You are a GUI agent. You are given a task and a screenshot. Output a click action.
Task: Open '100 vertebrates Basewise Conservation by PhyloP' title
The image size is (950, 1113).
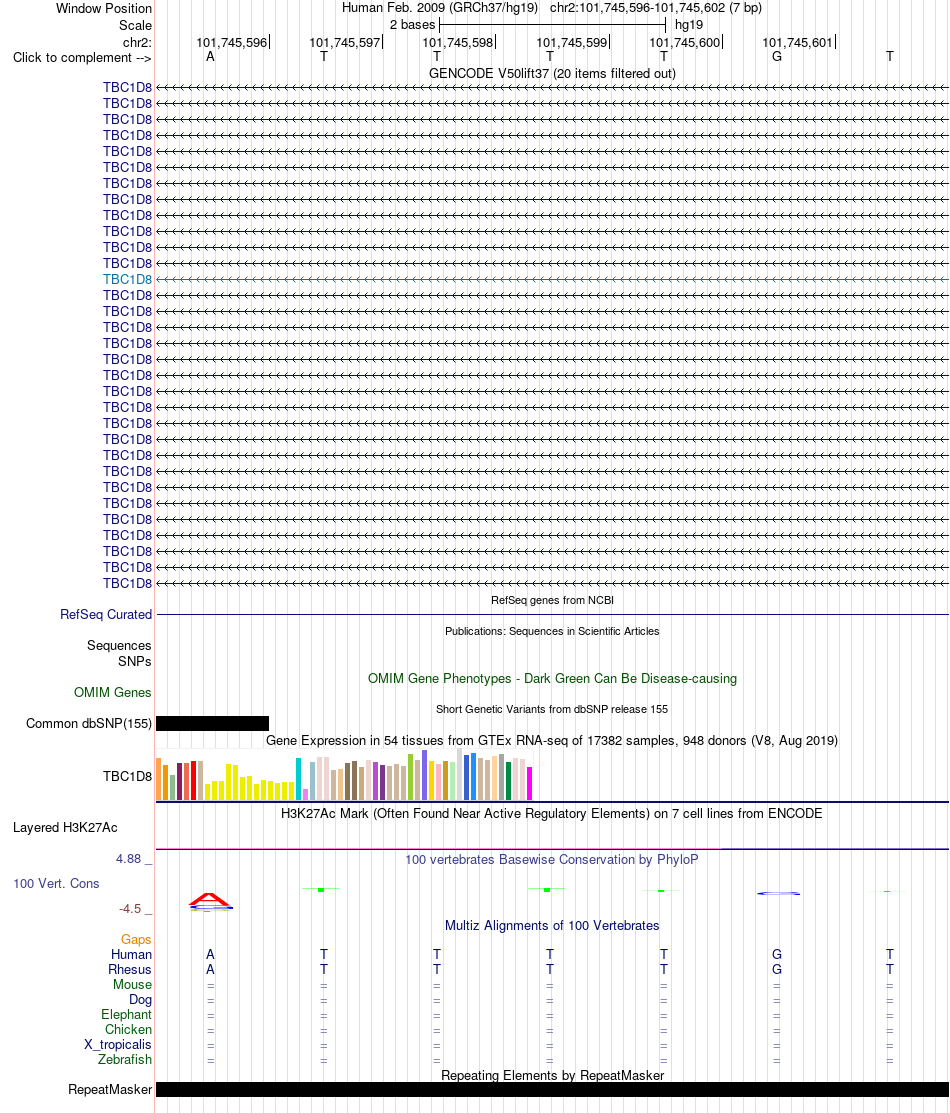(x=552, y=860)
